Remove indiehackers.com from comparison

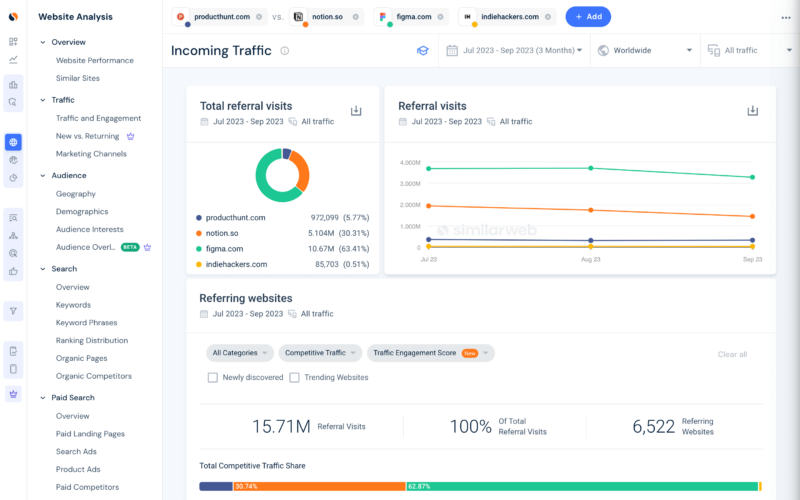(x=548, y=17)
